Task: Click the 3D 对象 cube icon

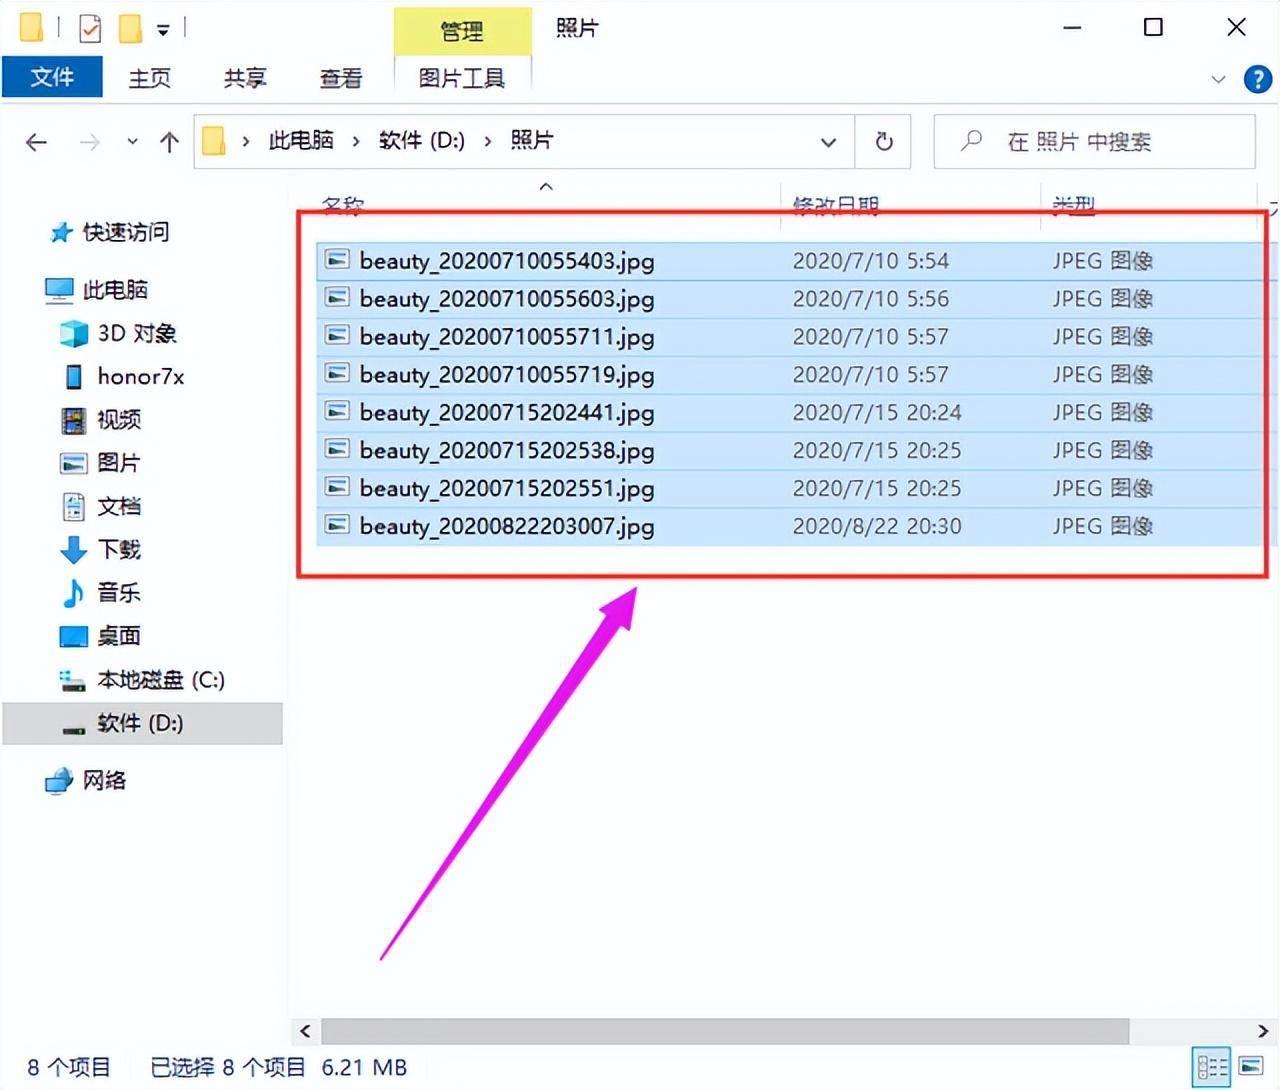Action: pyautogui.click(x=73, y=333)
